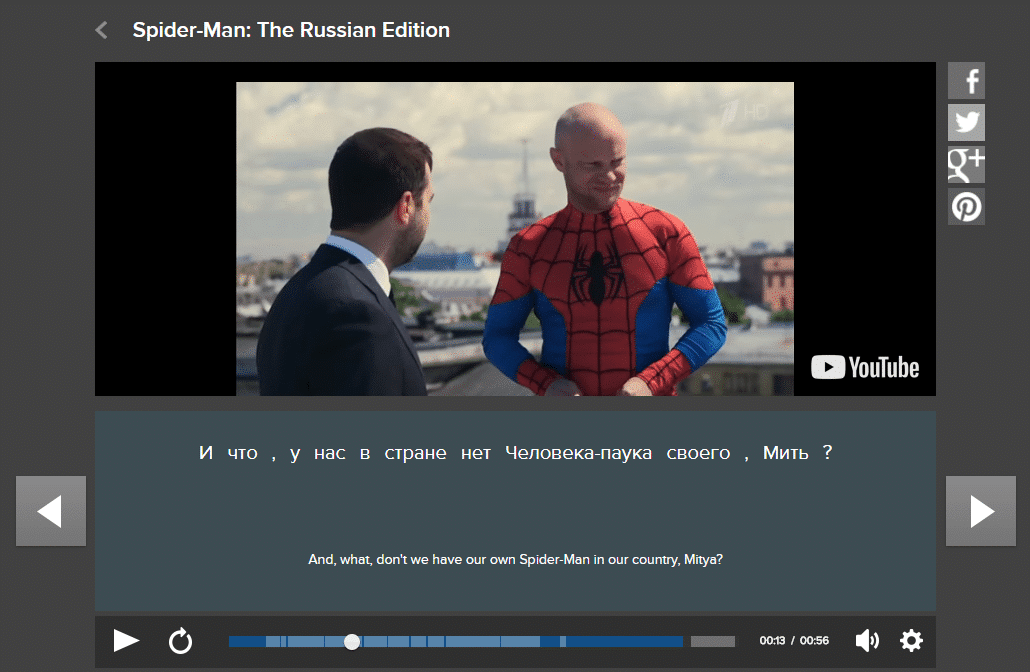Look up the word "своего" in the caption
The image size is (1030, 672).
pyautogui.click(x=698, y=453)
